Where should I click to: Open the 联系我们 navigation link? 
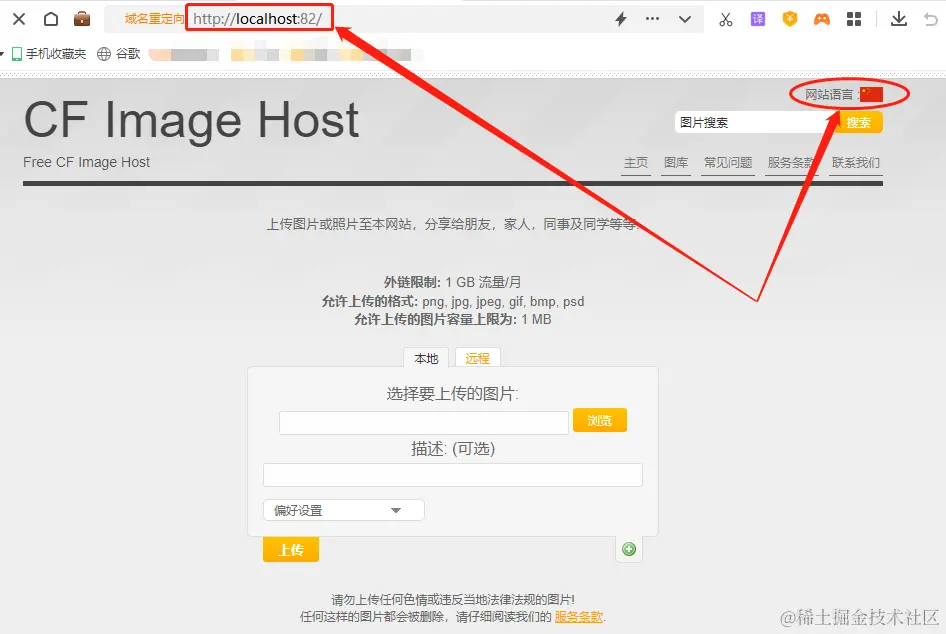click(x=856, y=163)
